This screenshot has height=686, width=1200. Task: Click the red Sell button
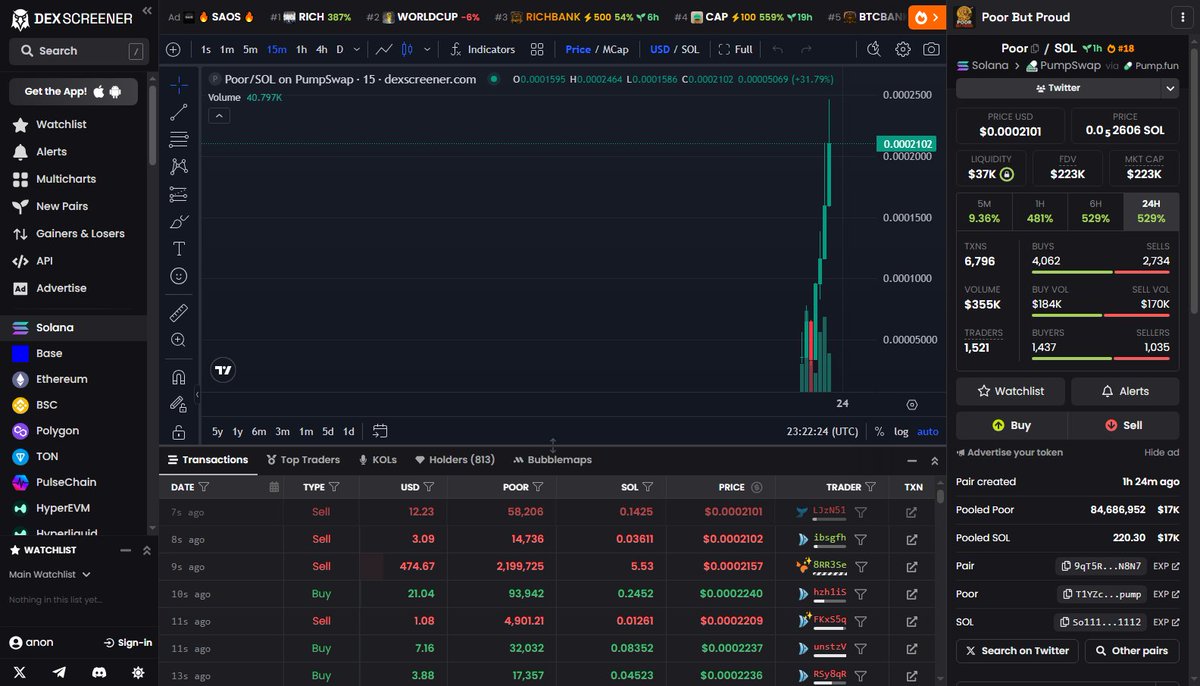click(x=1124, y=425)
